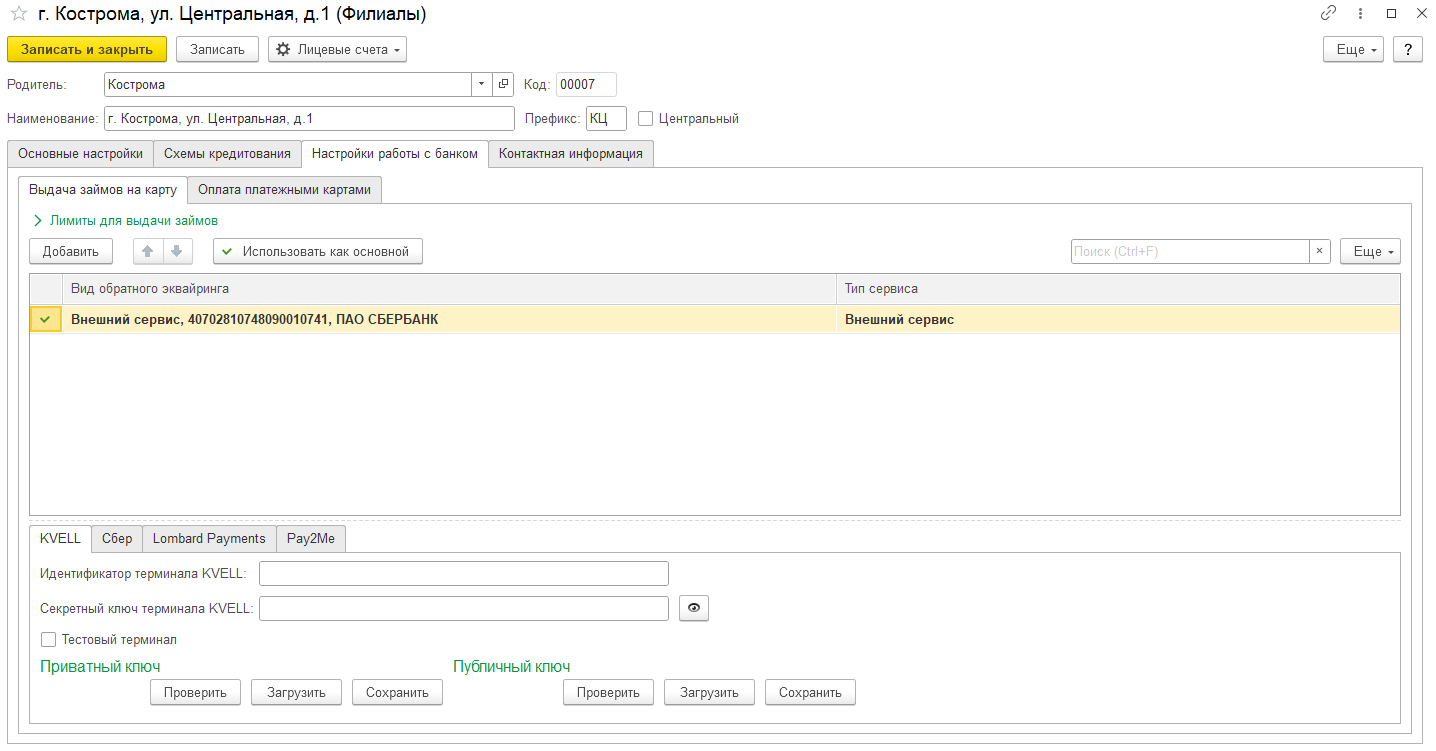Click Сохранить under Приватный ключ

coord(397,692)
